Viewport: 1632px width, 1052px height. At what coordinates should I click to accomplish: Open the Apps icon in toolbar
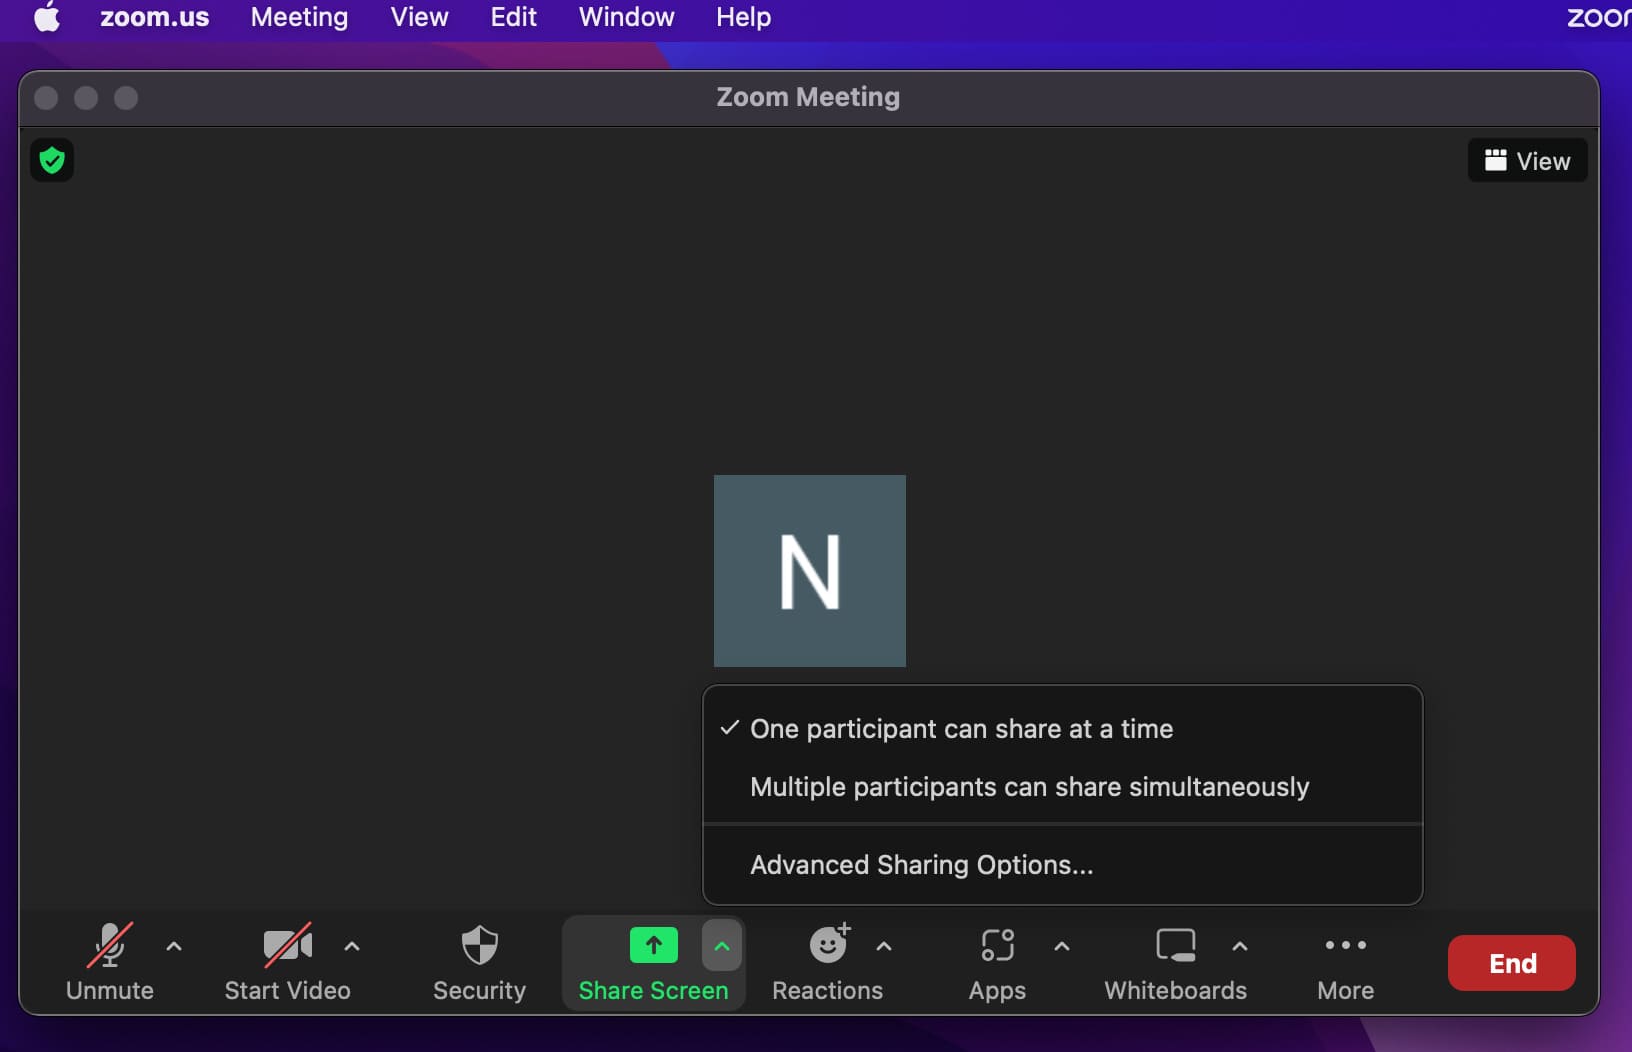tap(997, 945)
